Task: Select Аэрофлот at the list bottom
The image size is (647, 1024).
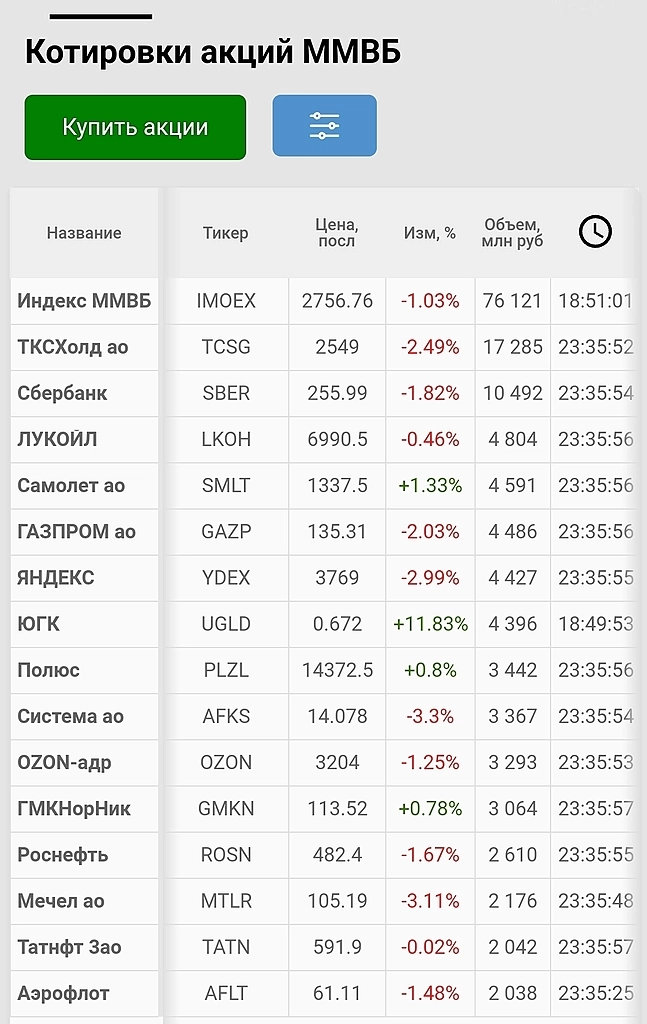Action: click(63, 993)
